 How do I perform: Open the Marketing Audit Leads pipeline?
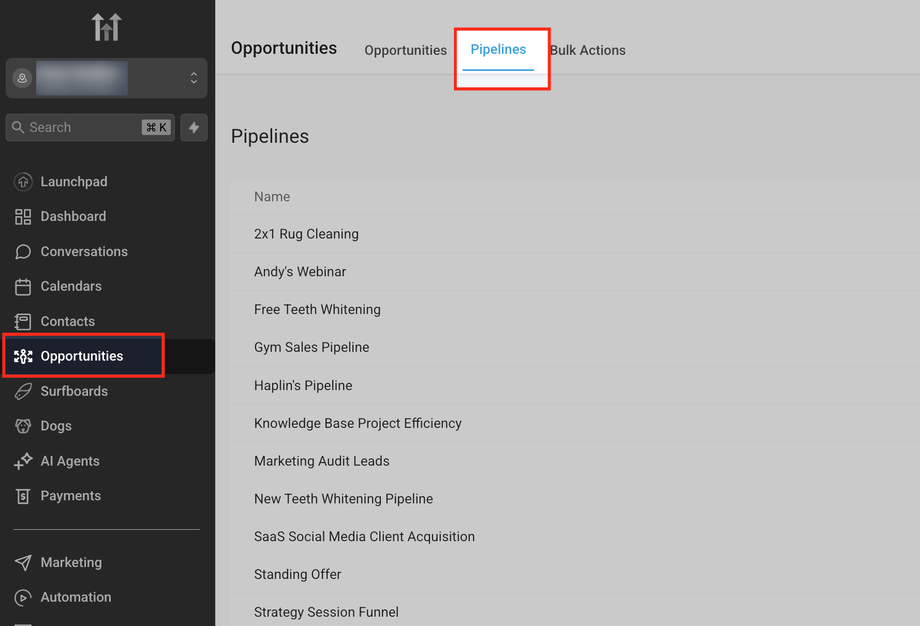click(322, 462)
